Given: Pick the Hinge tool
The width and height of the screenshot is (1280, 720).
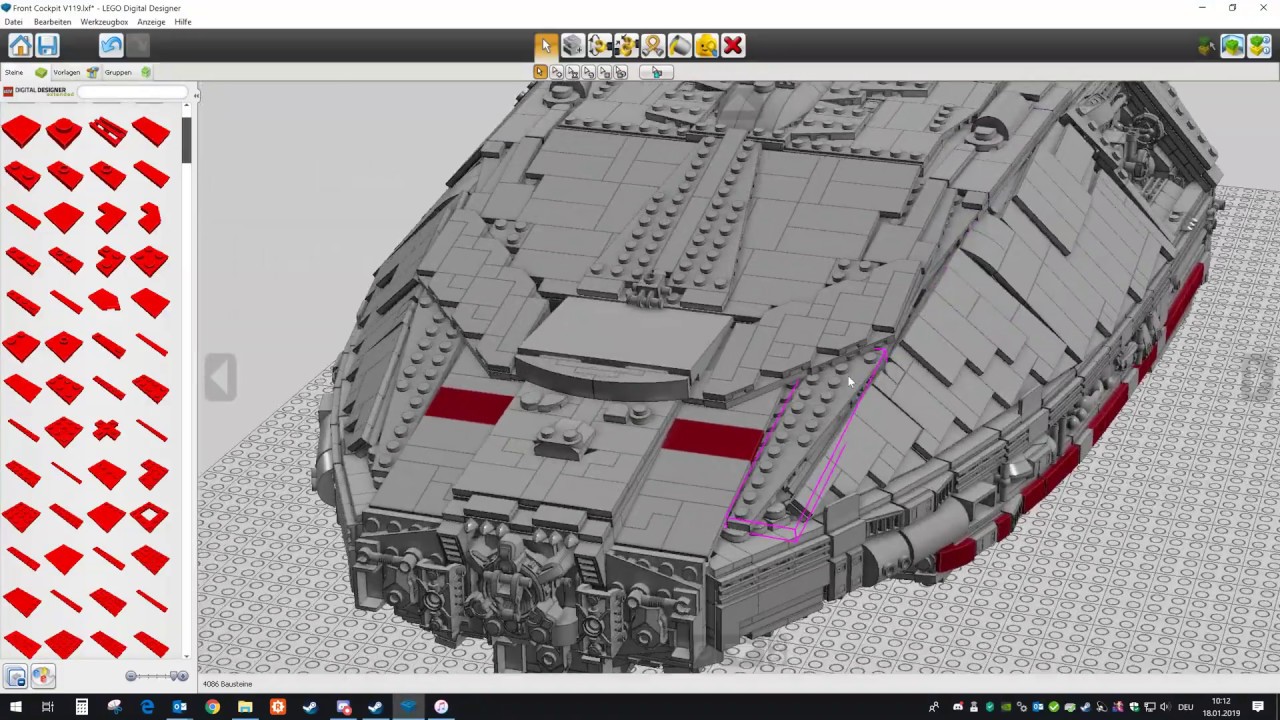Looking at the screenshot, I should [x=599, y=45].
